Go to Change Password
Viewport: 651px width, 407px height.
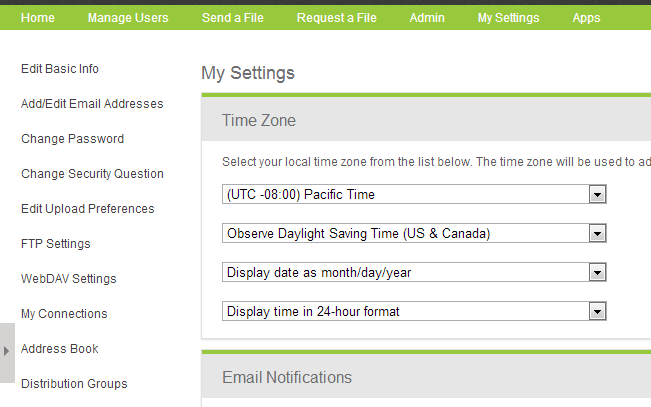72,139
